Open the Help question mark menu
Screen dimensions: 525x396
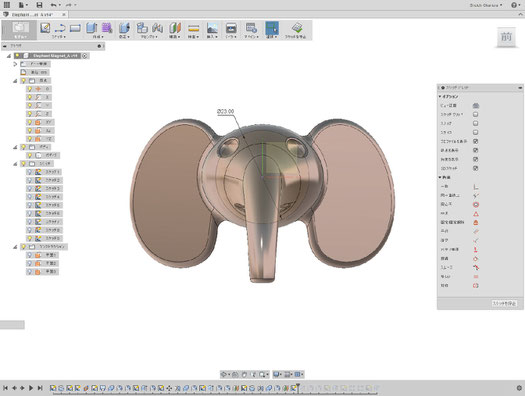tap(514, 5)
